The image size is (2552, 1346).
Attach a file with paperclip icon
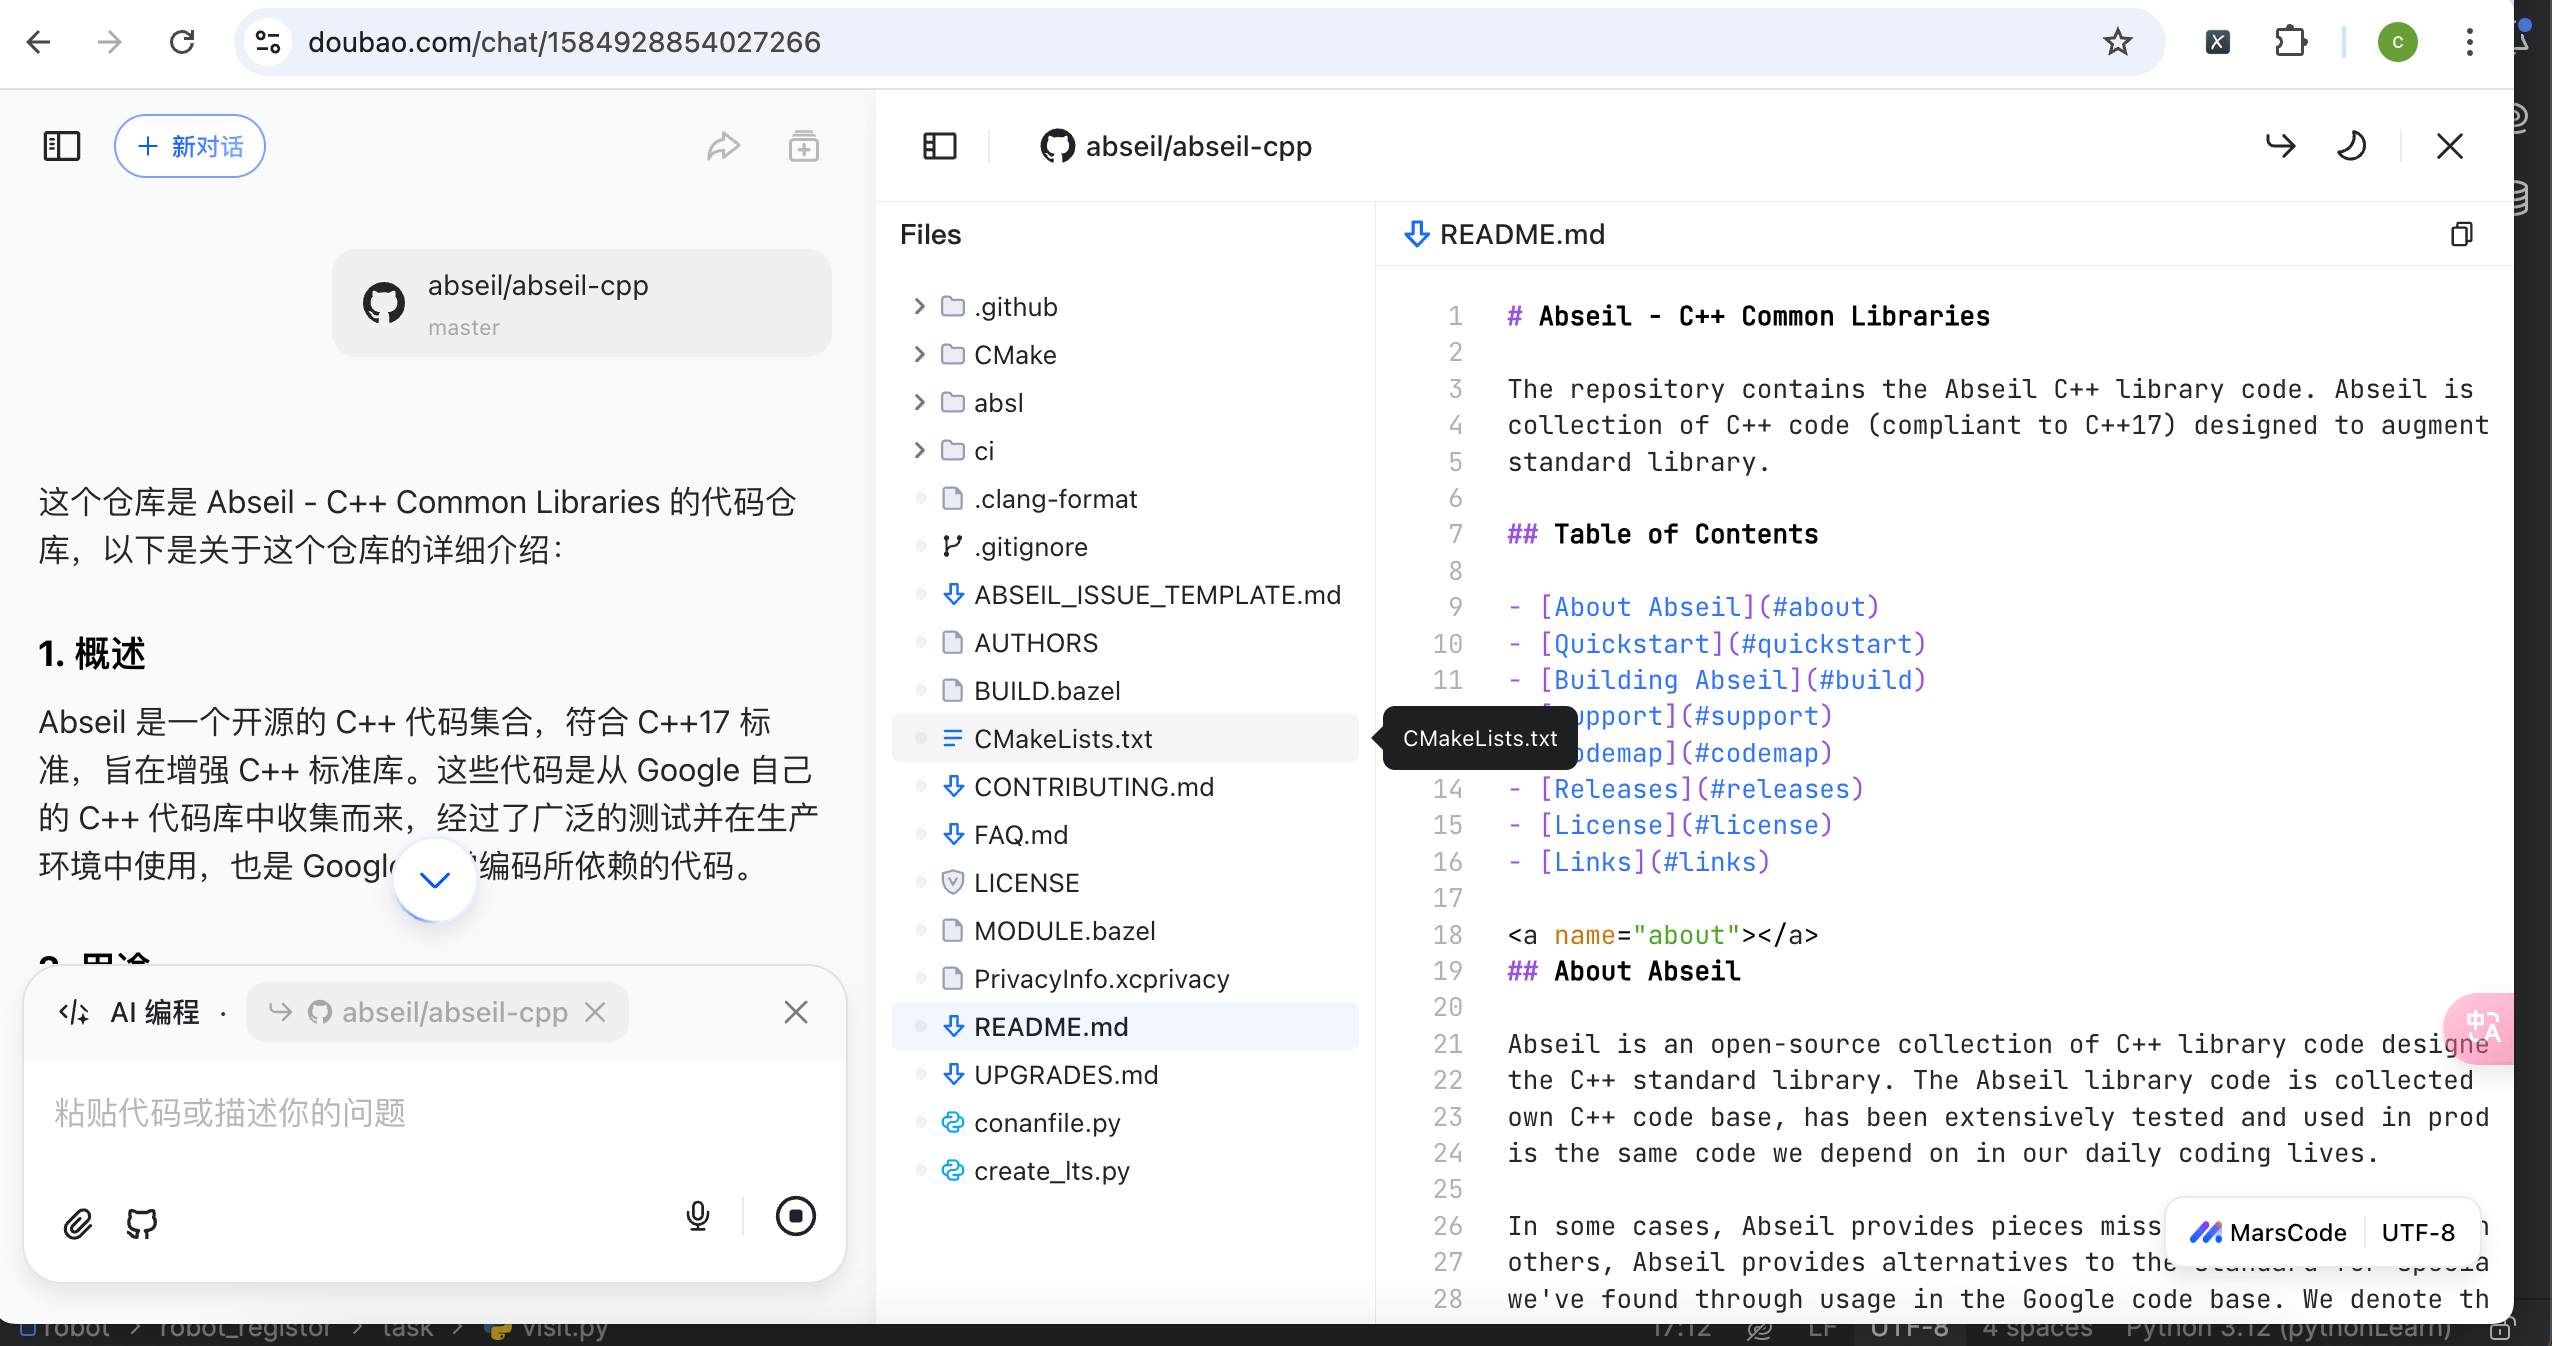pyautogui.click(x=78, y=1223)
